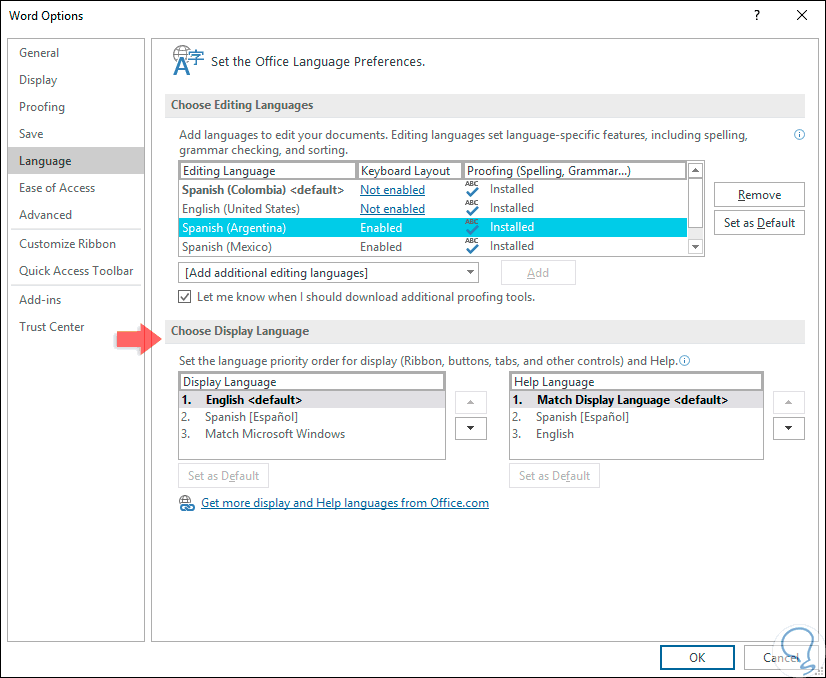
Task: Move display language down with down arrow
Action: tap(470, 428)
